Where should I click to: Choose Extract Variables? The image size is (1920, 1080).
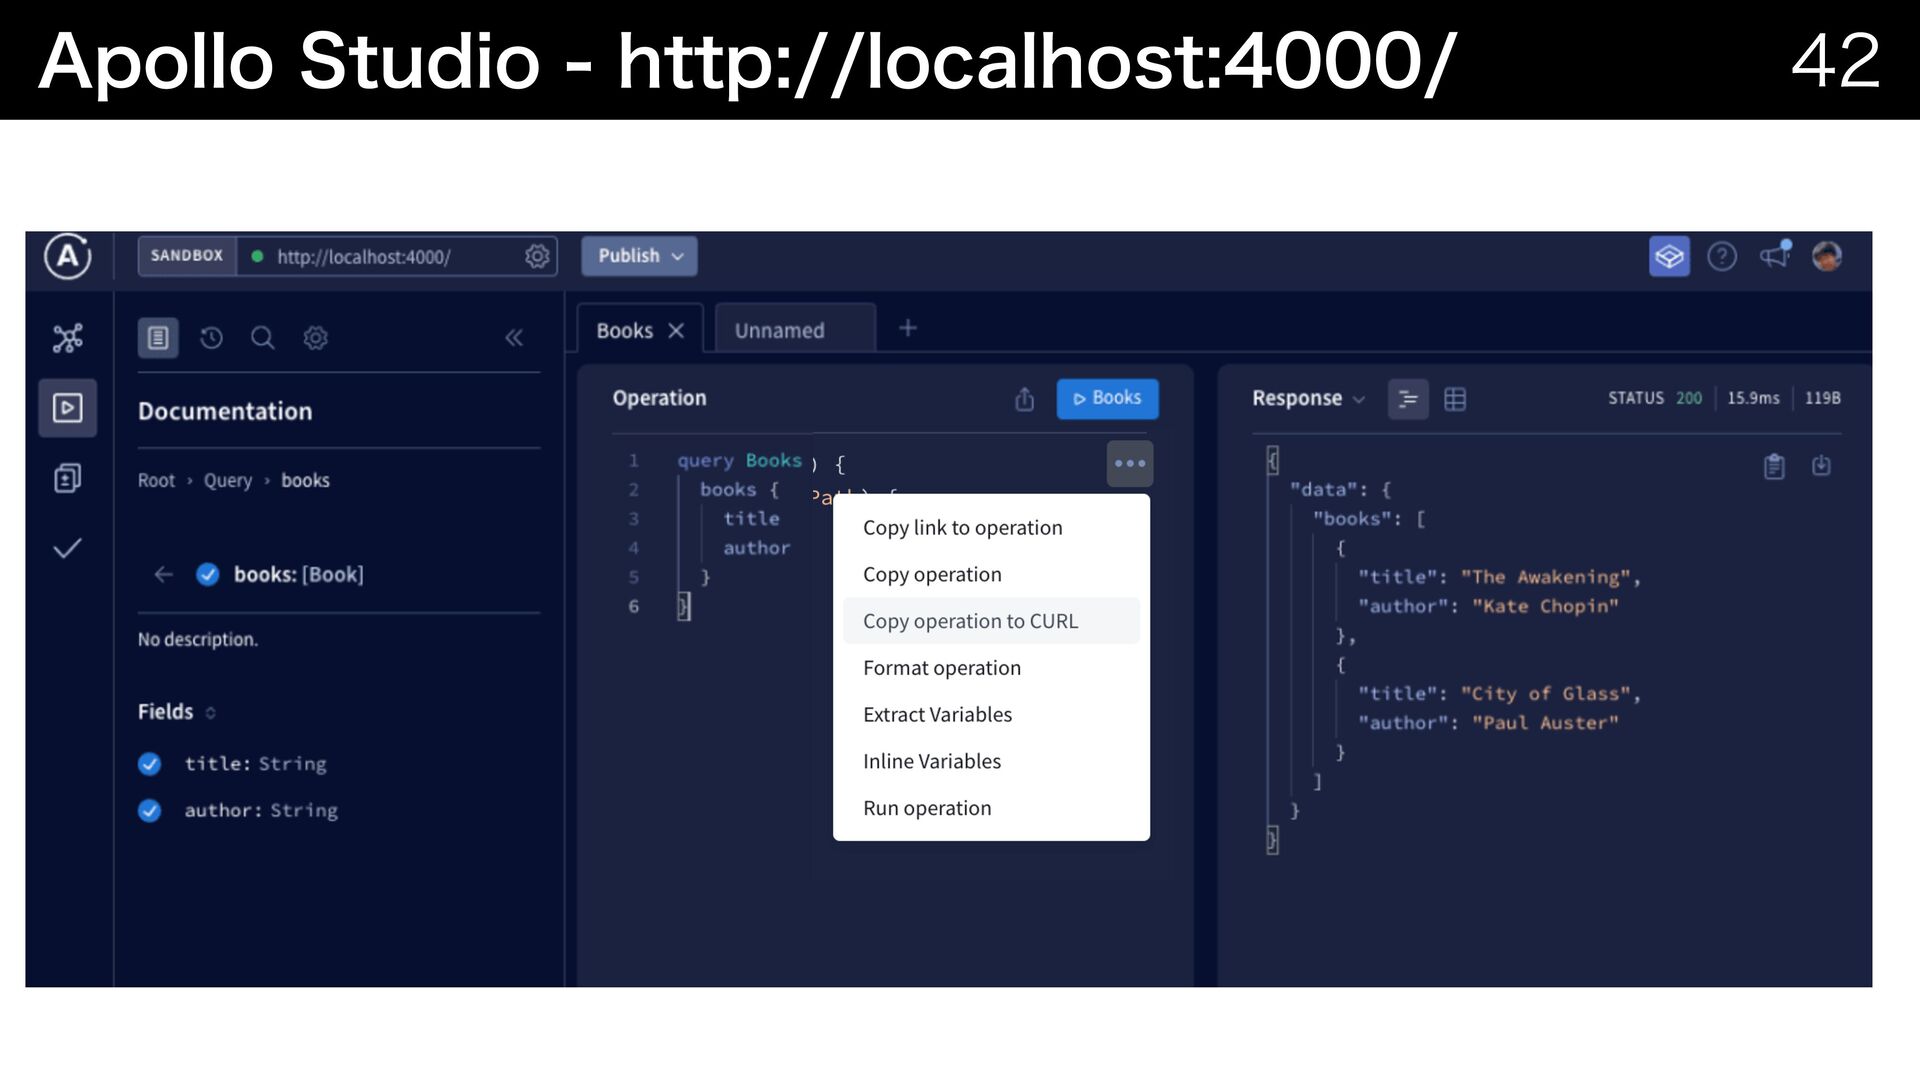(x=991, y=715)
